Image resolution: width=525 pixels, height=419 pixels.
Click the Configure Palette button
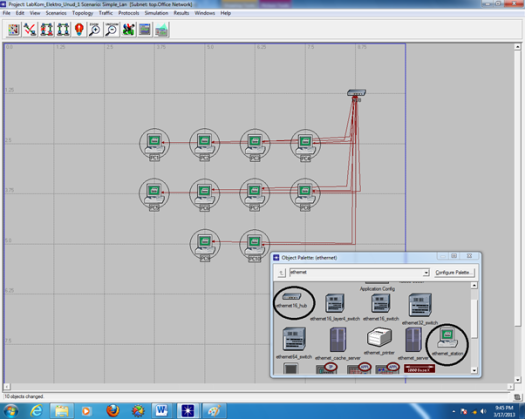(x=454, y=273)
